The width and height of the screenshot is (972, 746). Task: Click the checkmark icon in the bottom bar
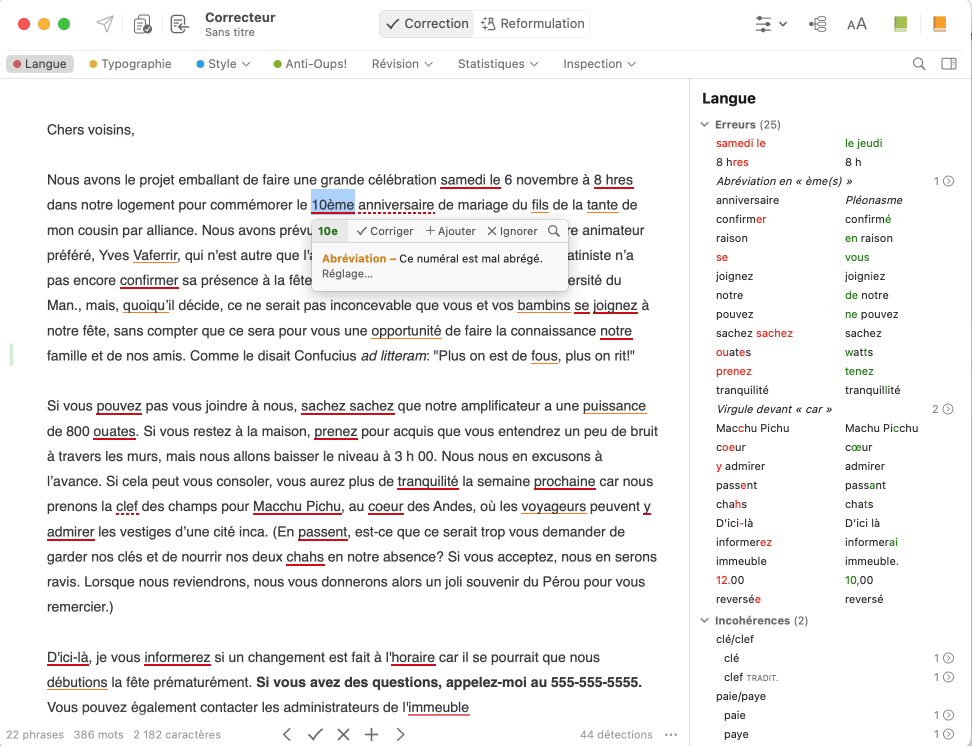(315, 734)
